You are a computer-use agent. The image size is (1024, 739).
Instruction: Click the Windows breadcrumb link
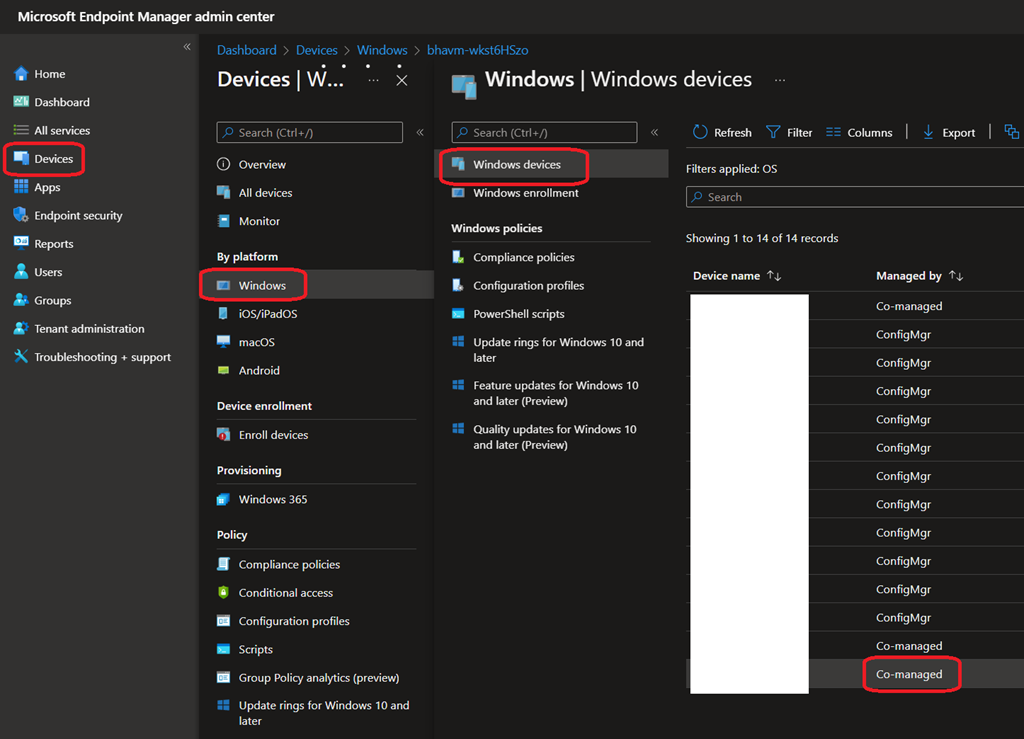[x=382, y=50]
